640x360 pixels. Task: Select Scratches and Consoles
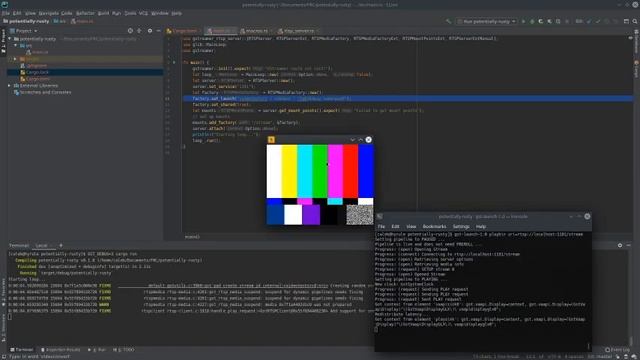[x=42, y=92]
